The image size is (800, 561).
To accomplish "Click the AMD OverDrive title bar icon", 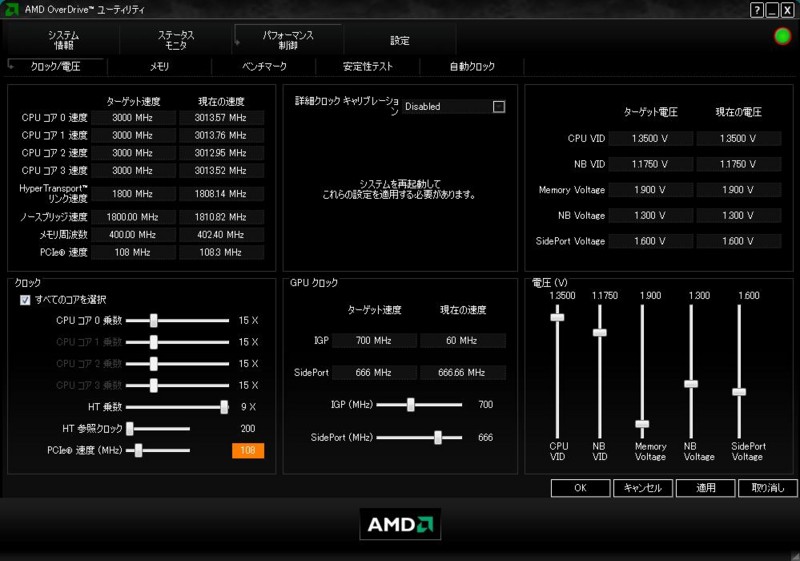I will (11, 9).
